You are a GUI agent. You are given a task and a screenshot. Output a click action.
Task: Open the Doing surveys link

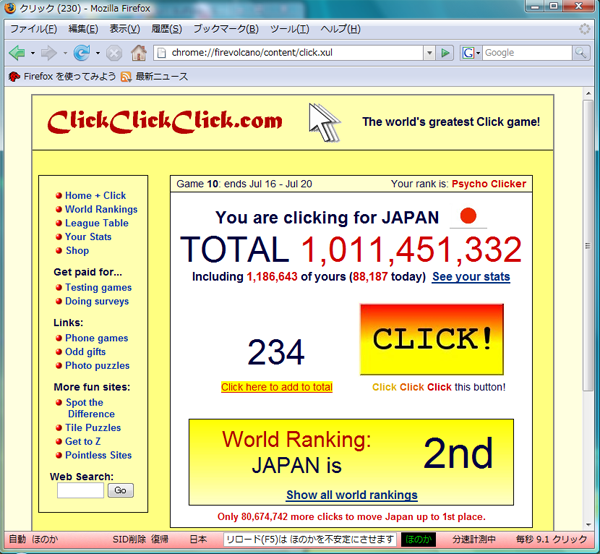coord(97,301)
